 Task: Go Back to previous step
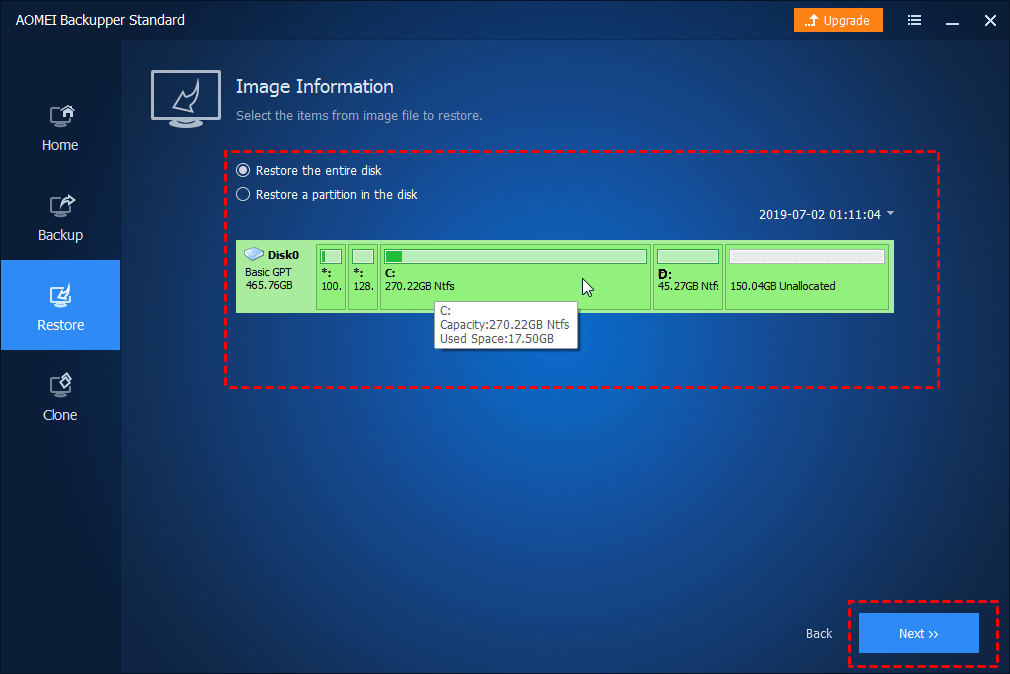pyautogui.click(x=819, y=633)
